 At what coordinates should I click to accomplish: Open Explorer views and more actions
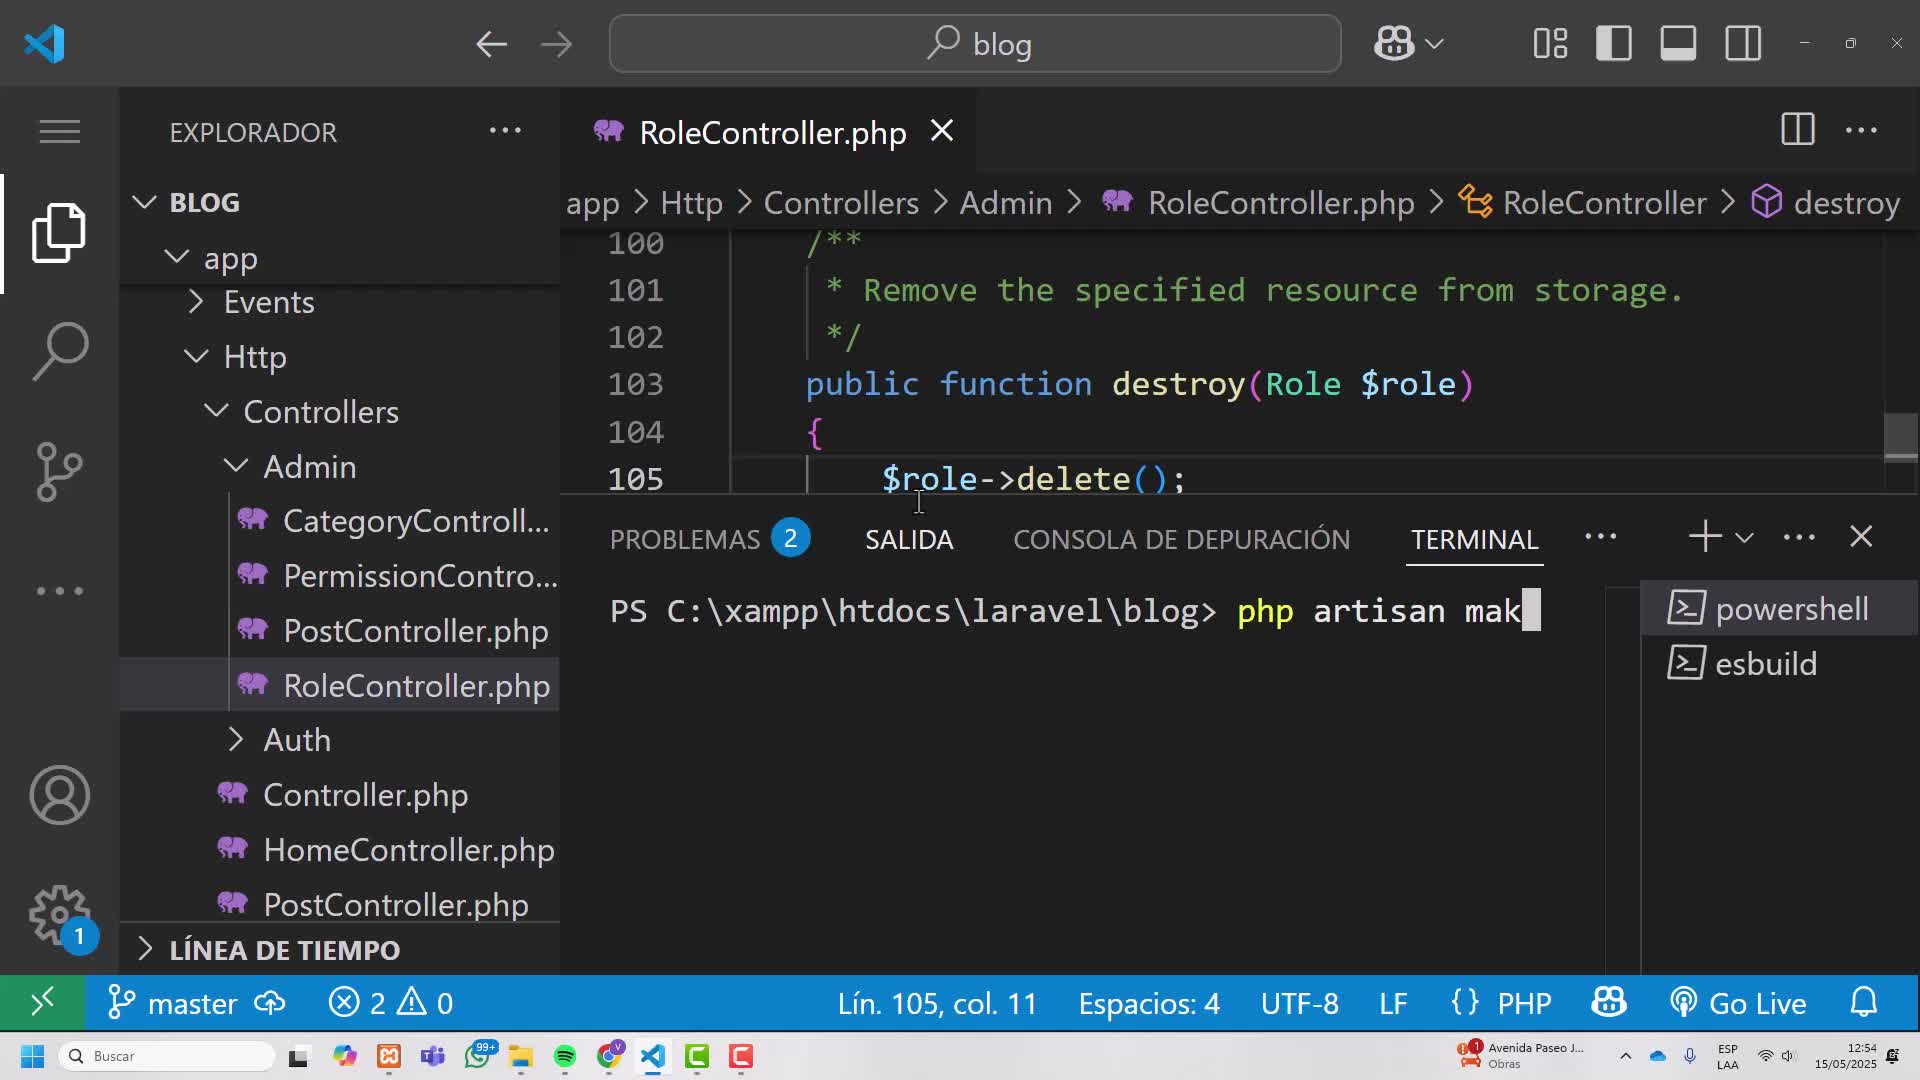click(505, 130)
